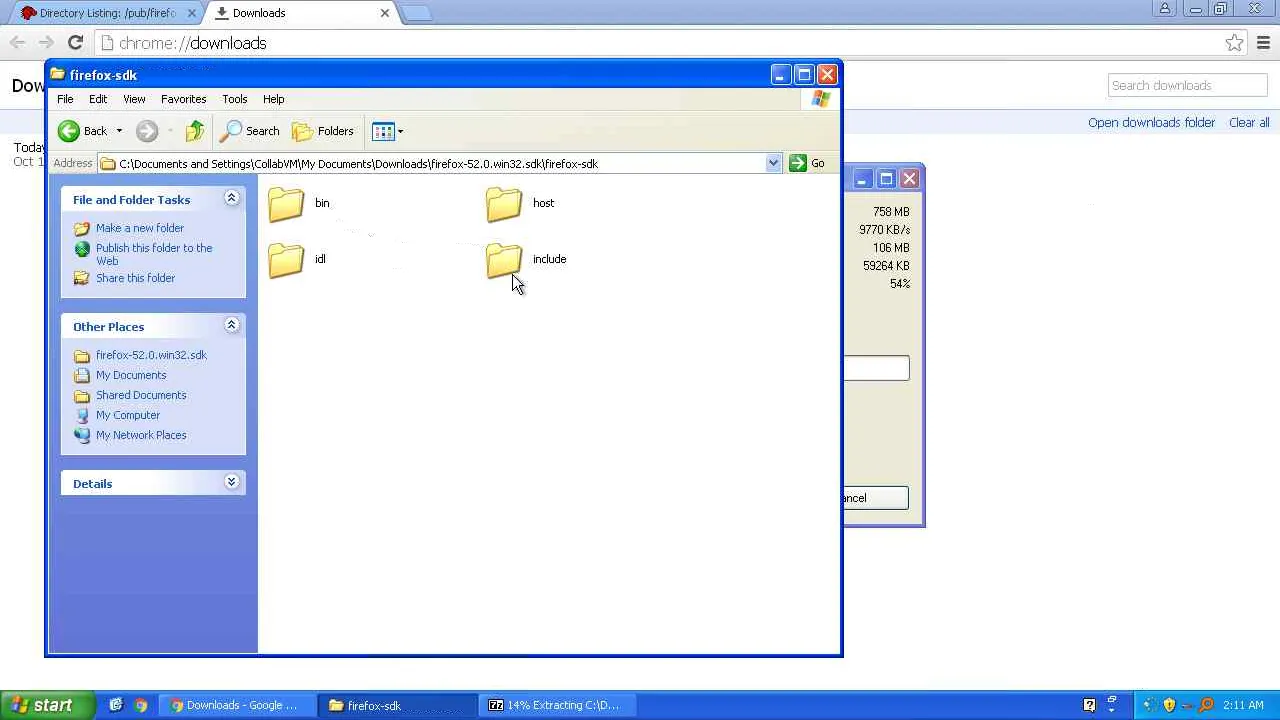Viewport: 1280px width, 720px height.
Task: Open My Computer from Other Places
Action: click(x=128, y=415)
